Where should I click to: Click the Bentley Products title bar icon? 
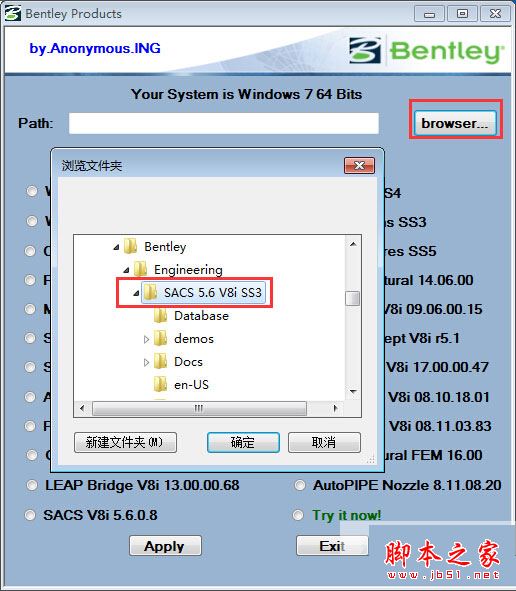click(x=12, y=14)
